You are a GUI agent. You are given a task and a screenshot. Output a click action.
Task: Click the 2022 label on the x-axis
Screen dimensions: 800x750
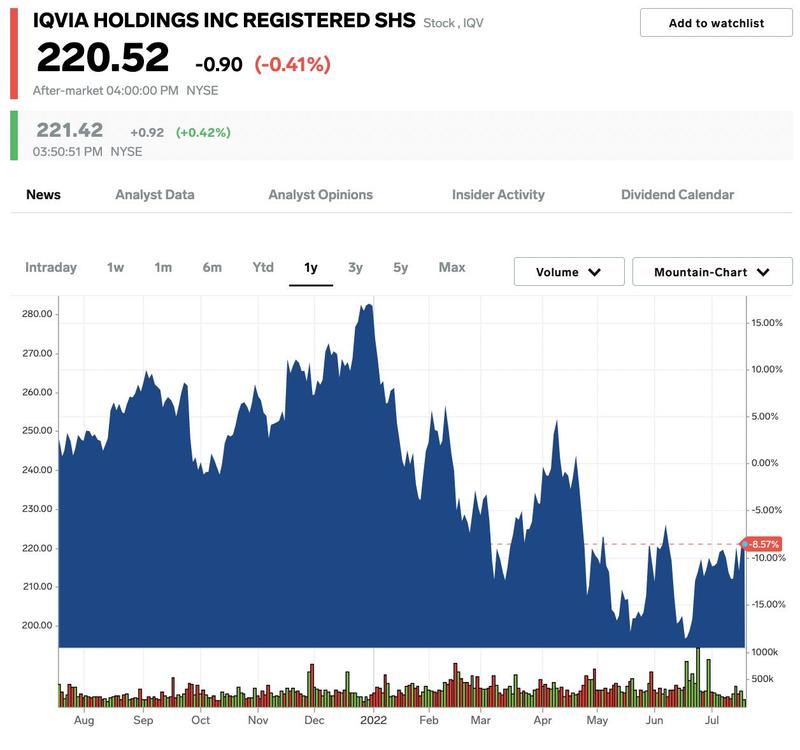(x=373, y=720)
